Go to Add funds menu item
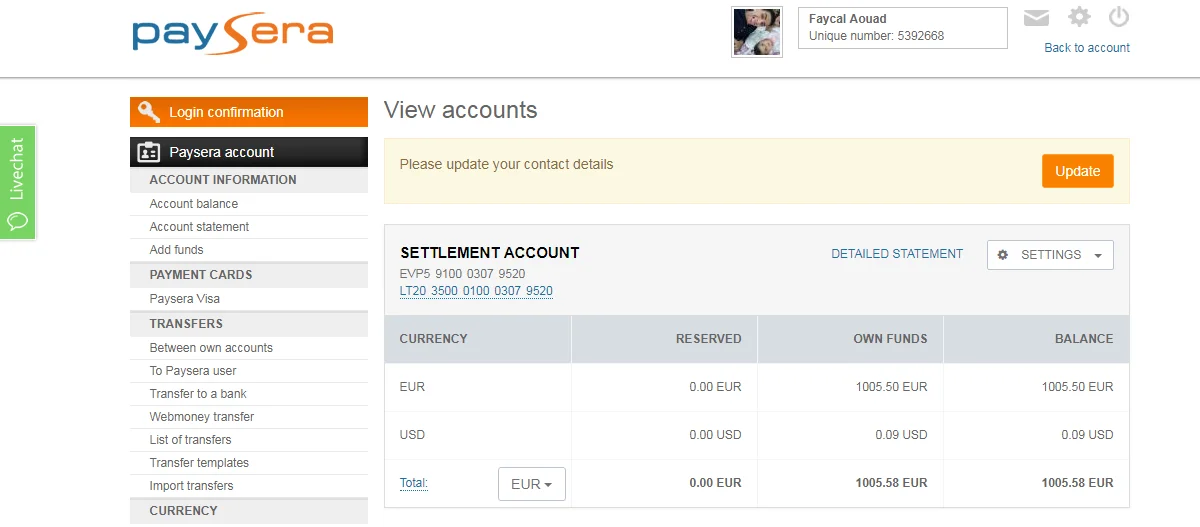 point(176,250)
